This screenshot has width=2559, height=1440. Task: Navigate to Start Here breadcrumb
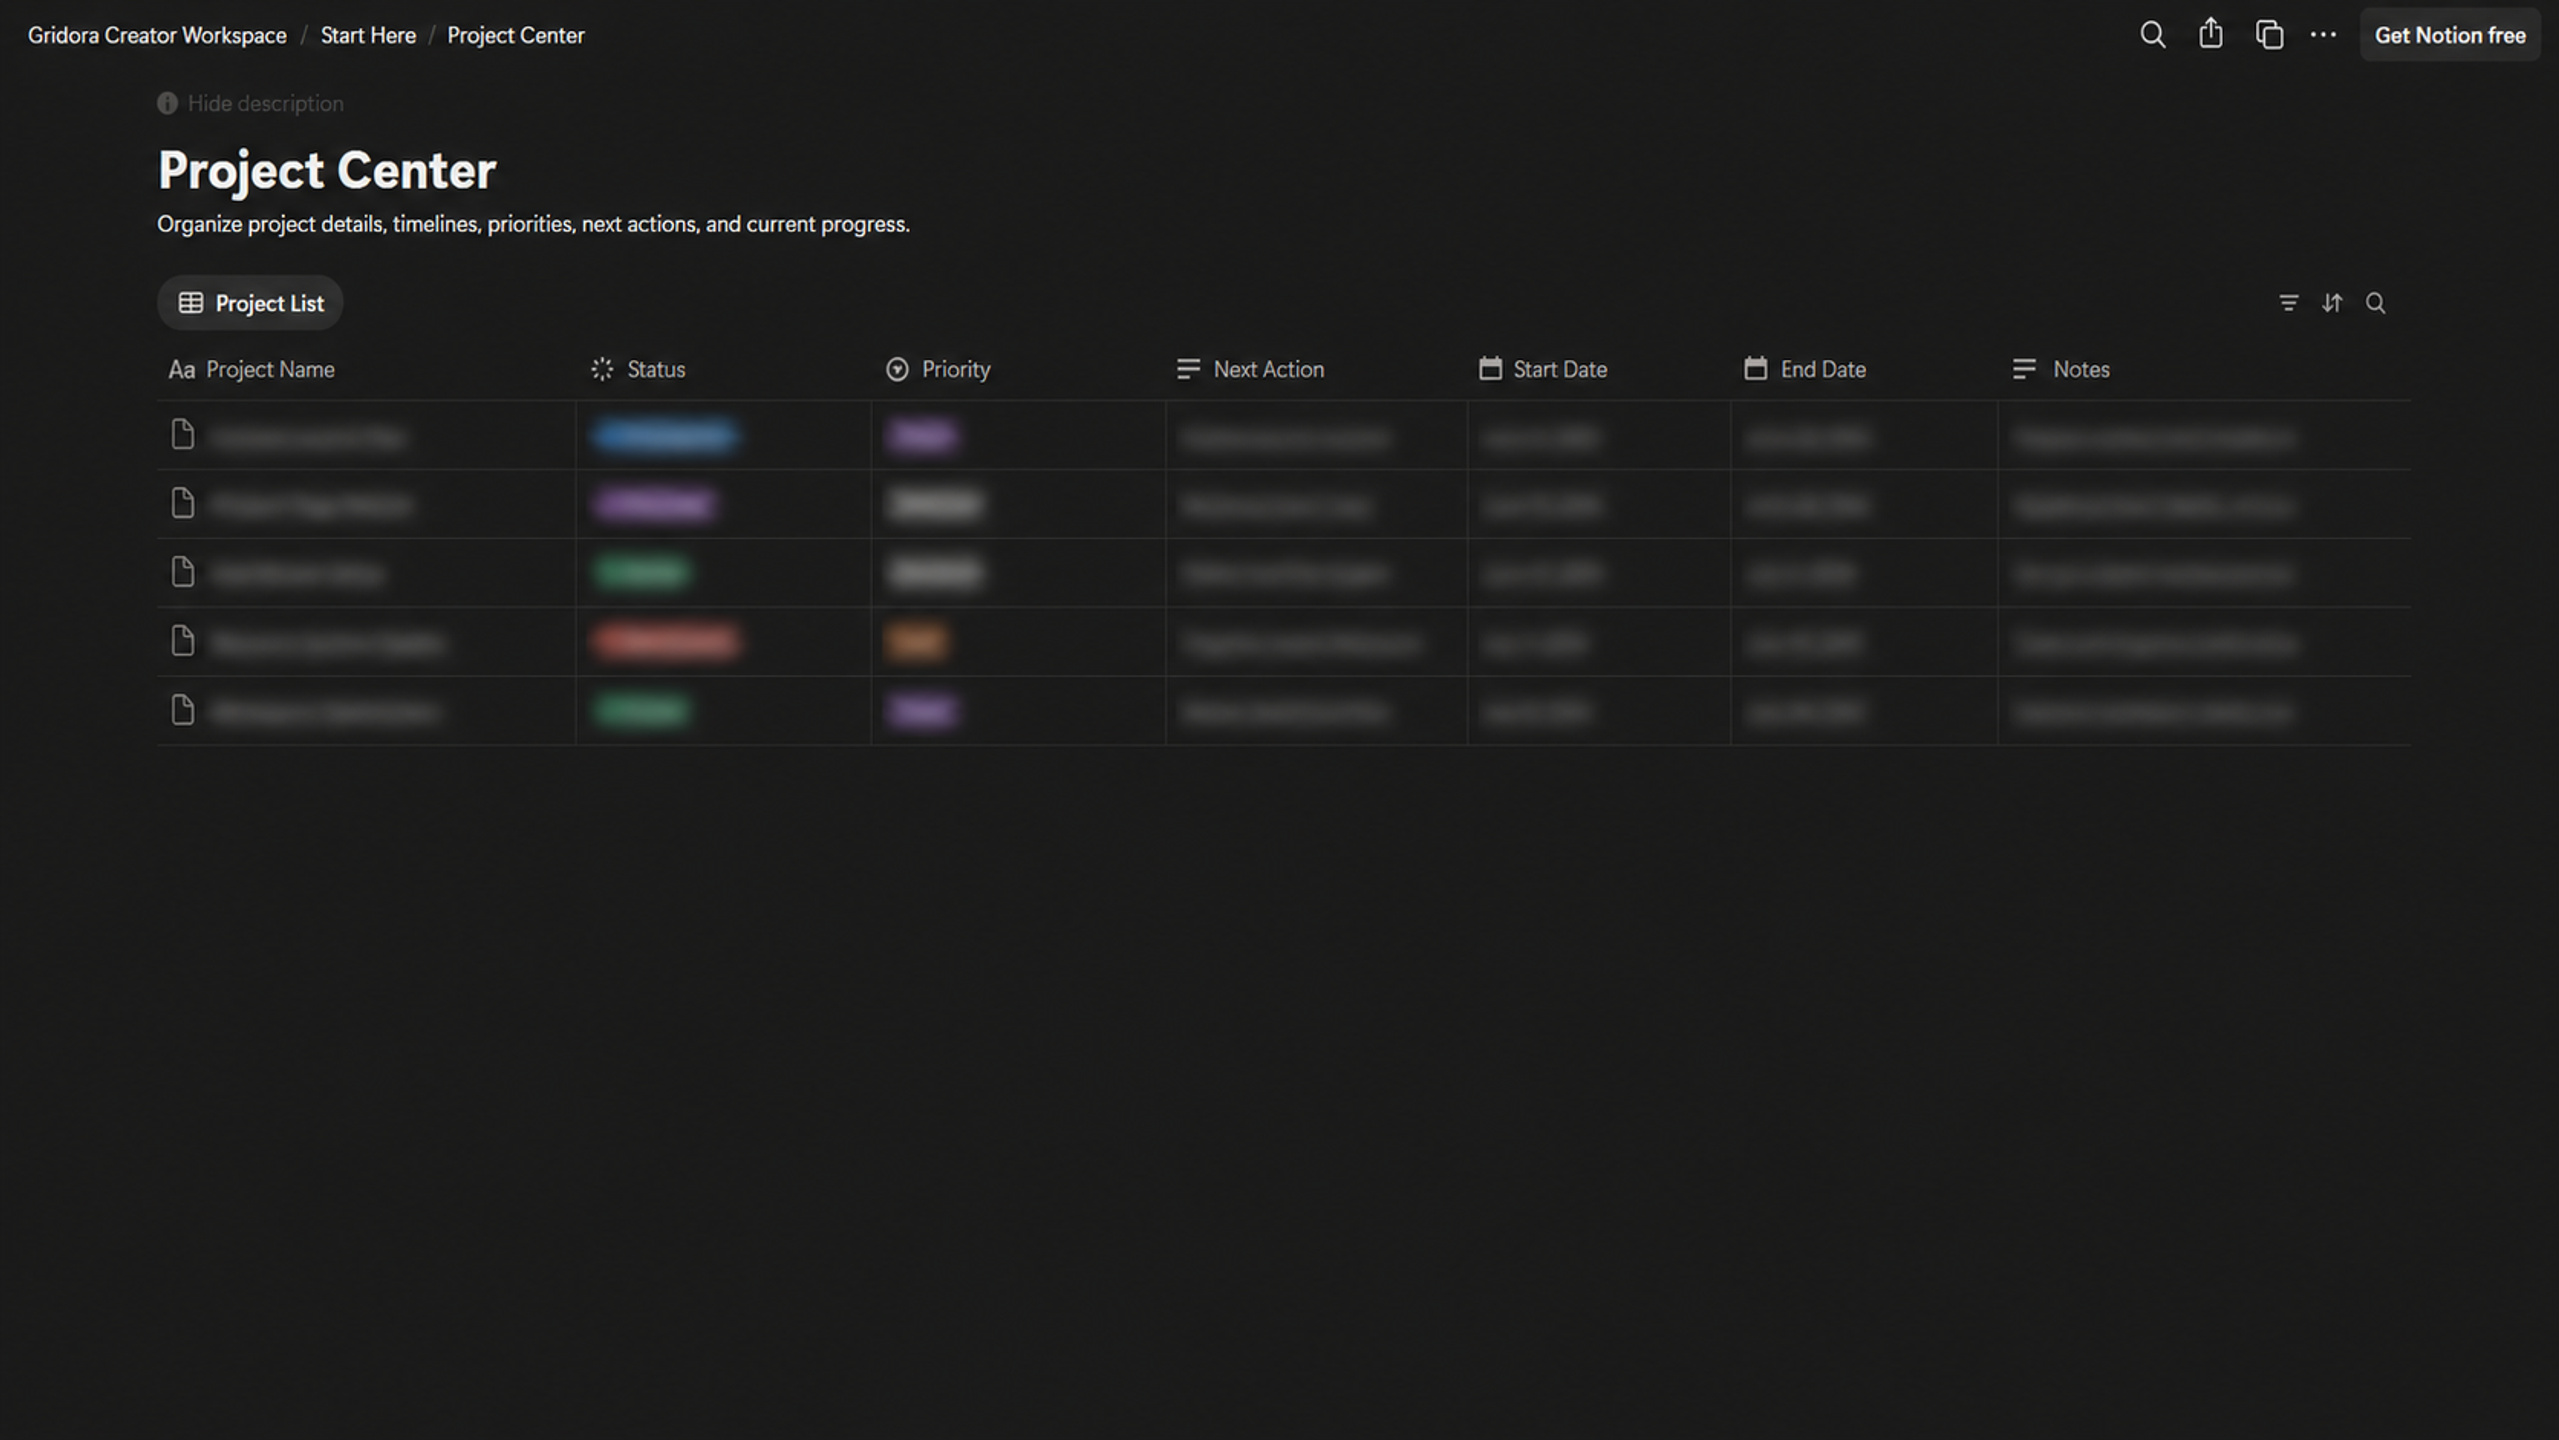point(368,35)
